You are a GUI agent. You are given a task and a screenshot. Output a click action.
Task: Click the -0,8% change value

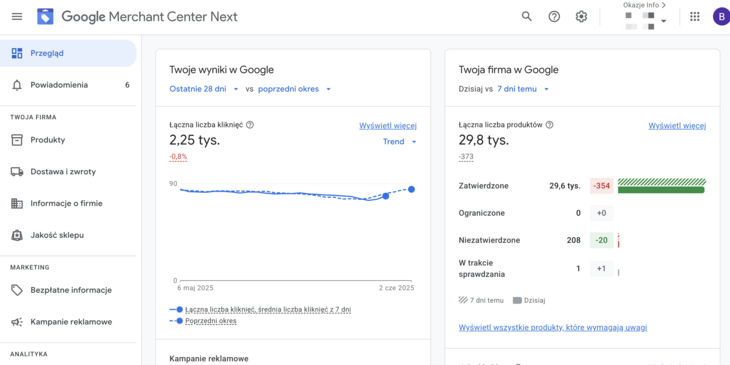tap(178, 157)
